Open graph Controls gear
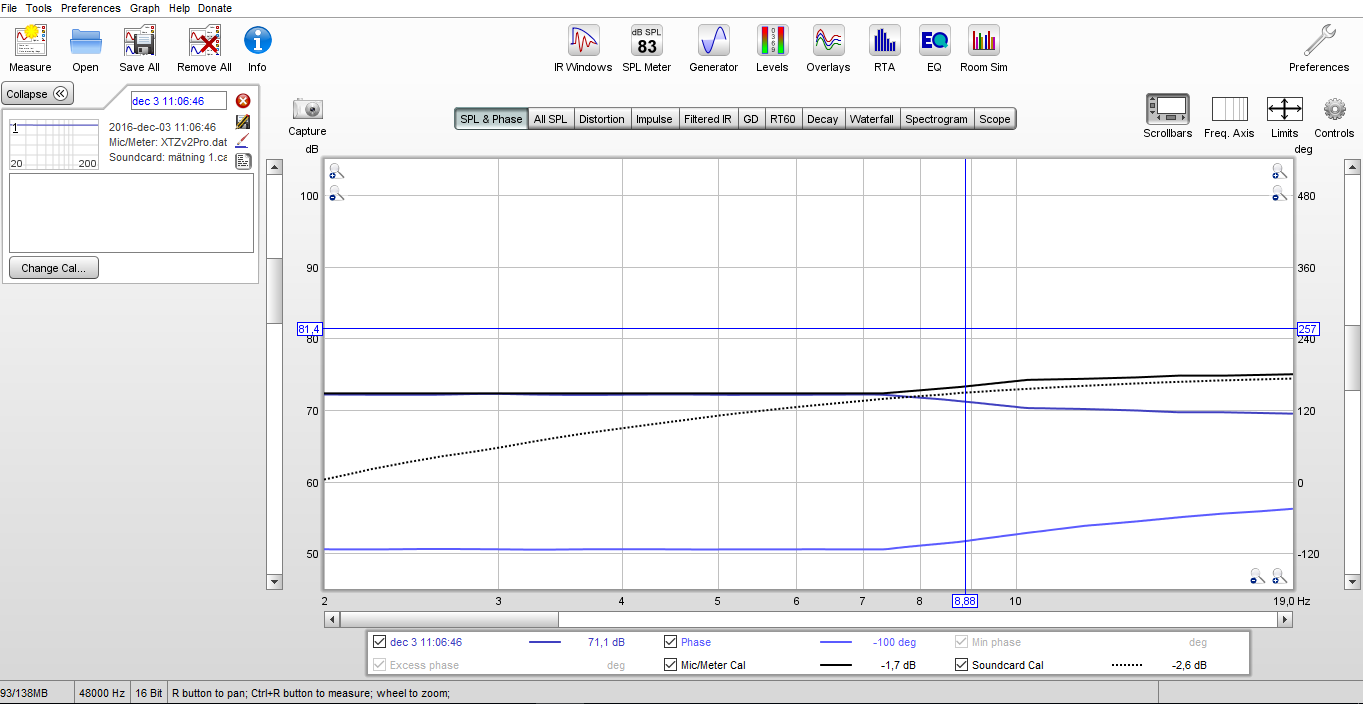 point(1334,109)
